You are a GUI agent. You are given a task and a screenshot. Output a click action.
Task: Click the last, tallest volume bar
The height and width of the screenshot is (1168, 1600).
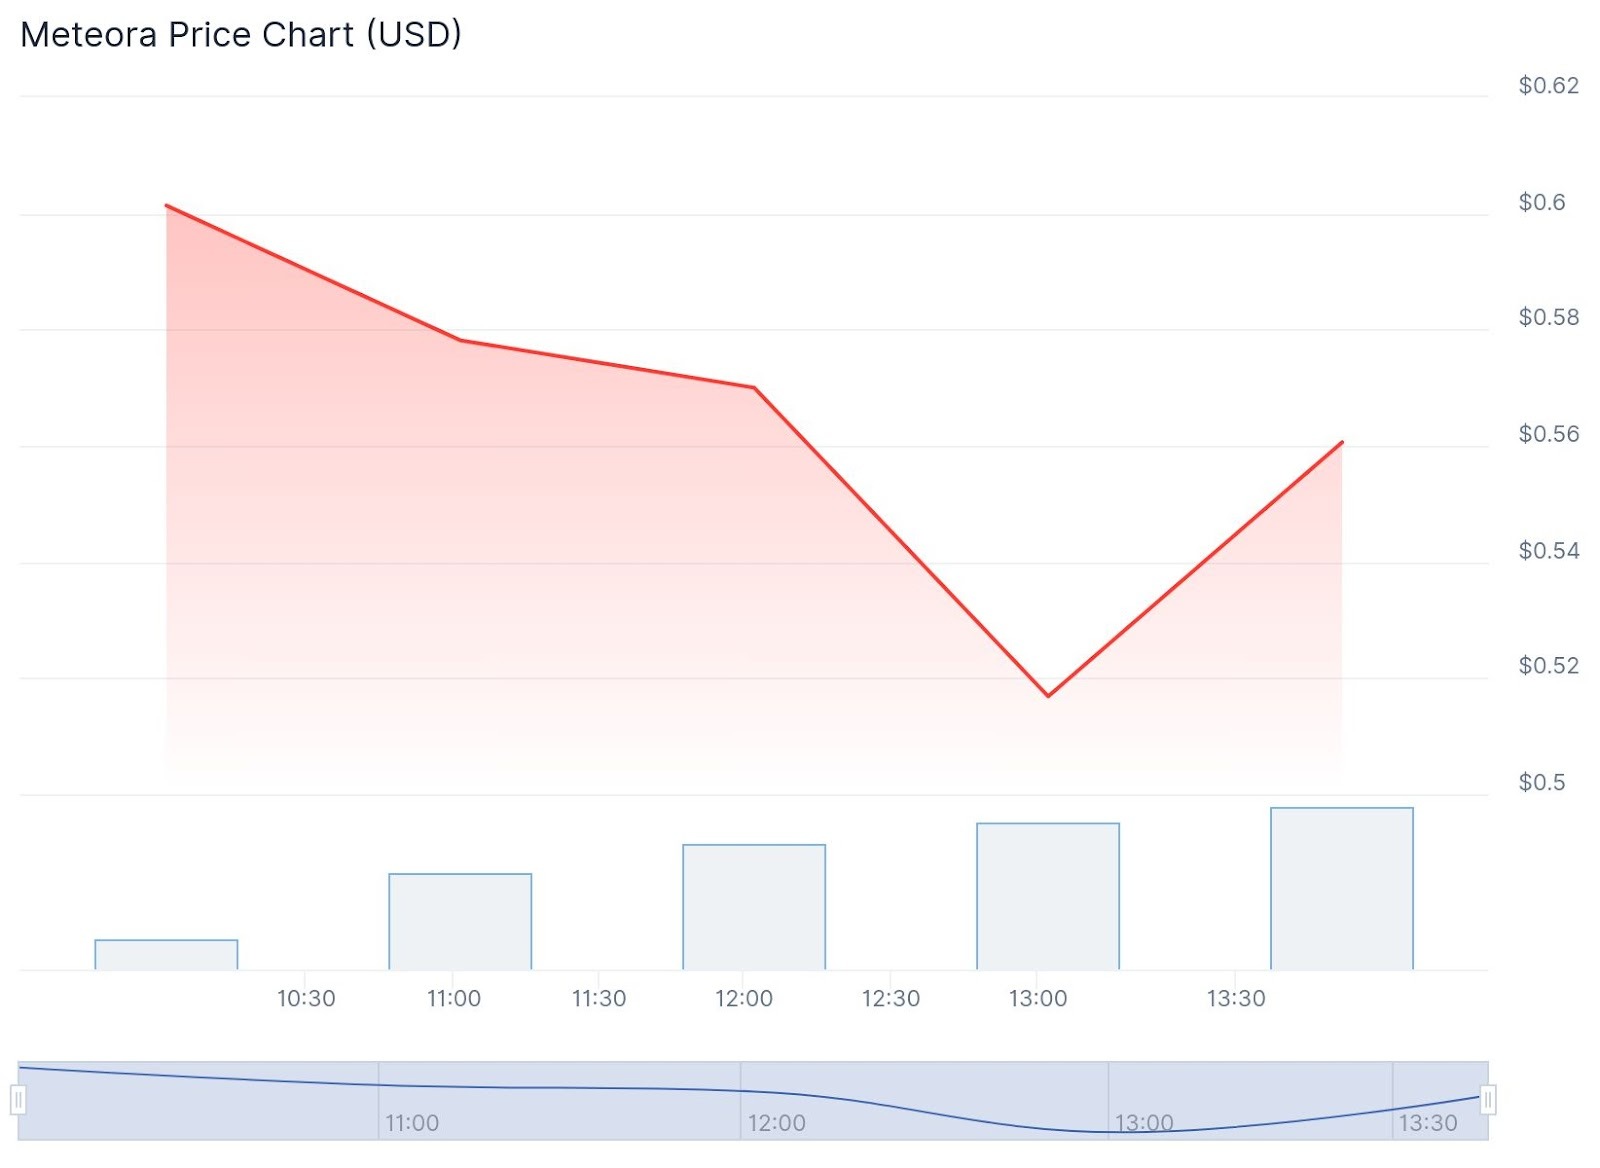1342,888
